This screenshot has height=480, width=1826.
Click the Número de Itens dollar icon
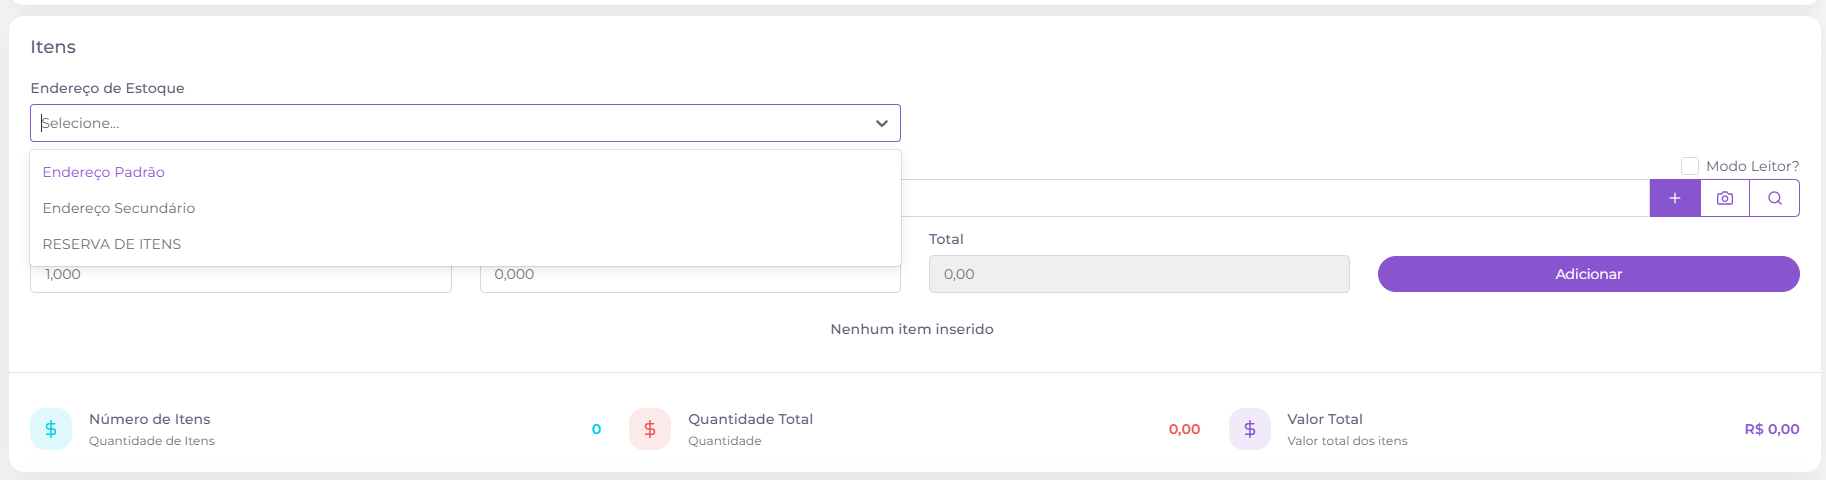(x=51, y=429)
